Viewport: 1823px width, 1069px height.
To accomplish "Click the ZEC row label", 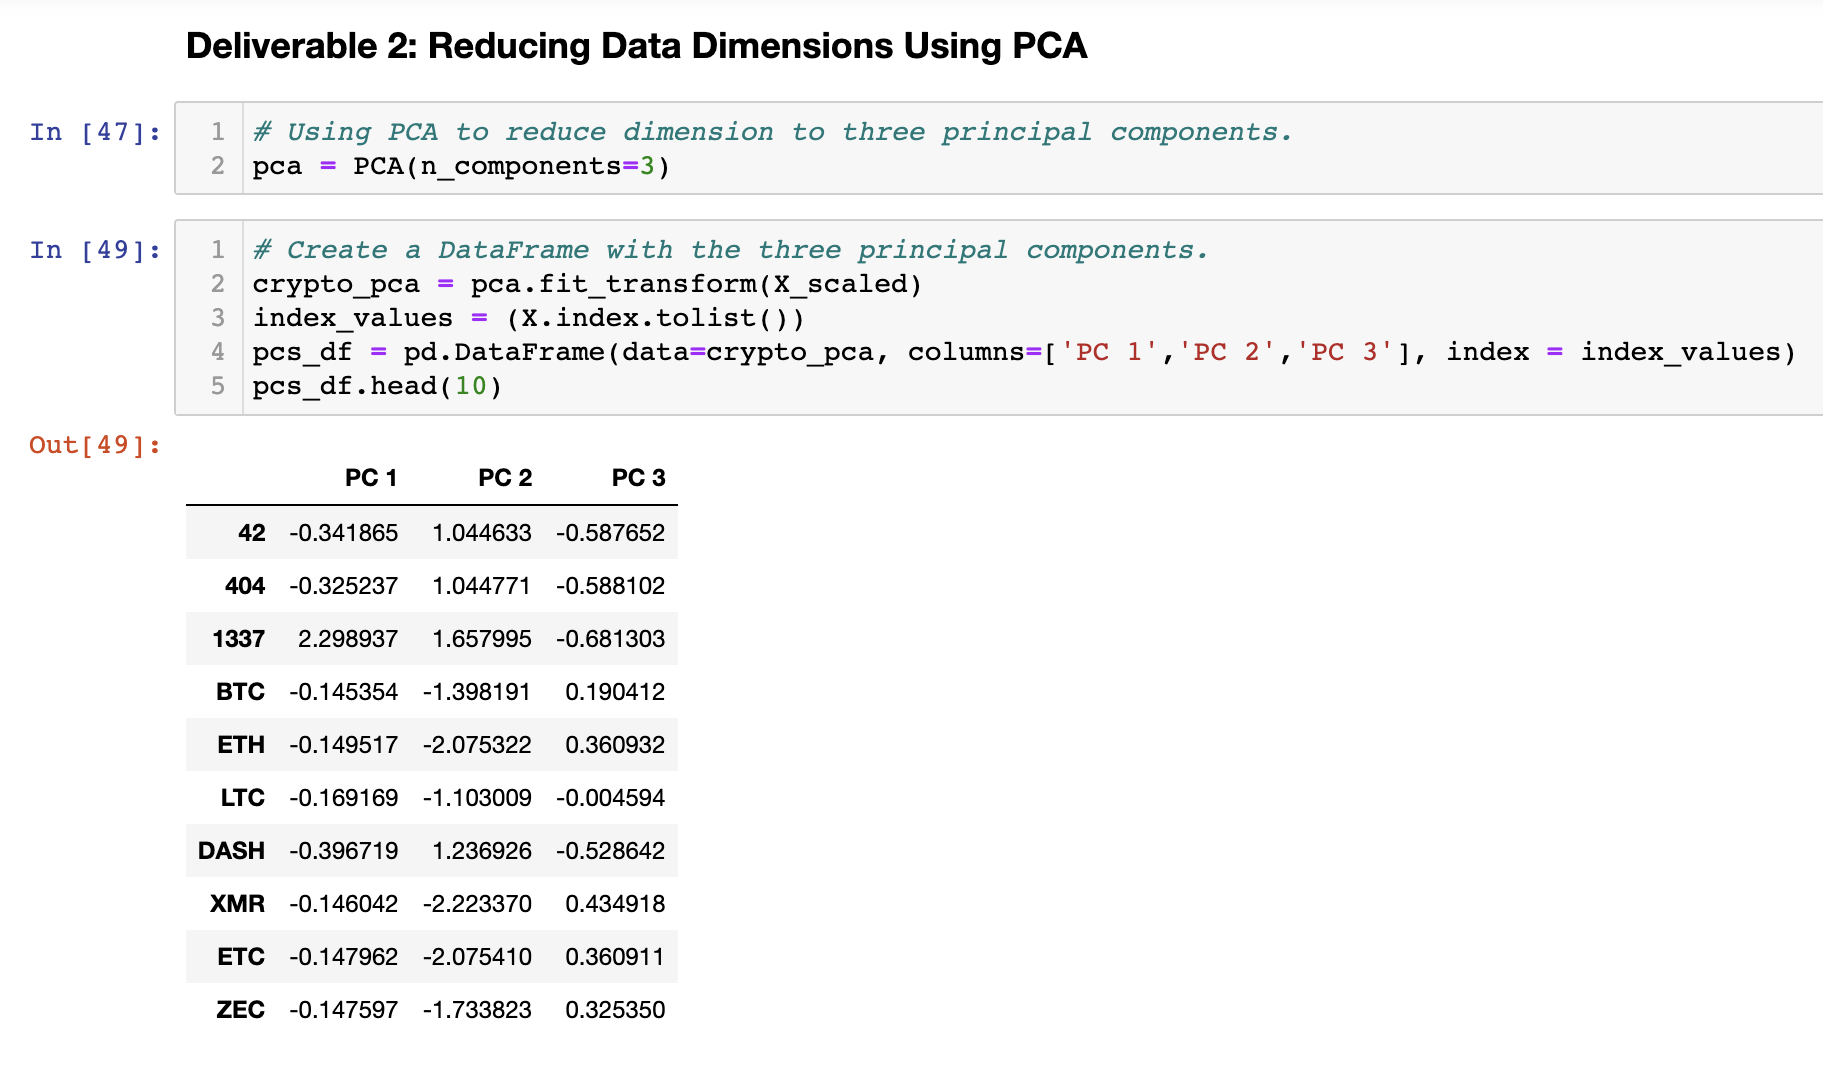I will 241,1010.
